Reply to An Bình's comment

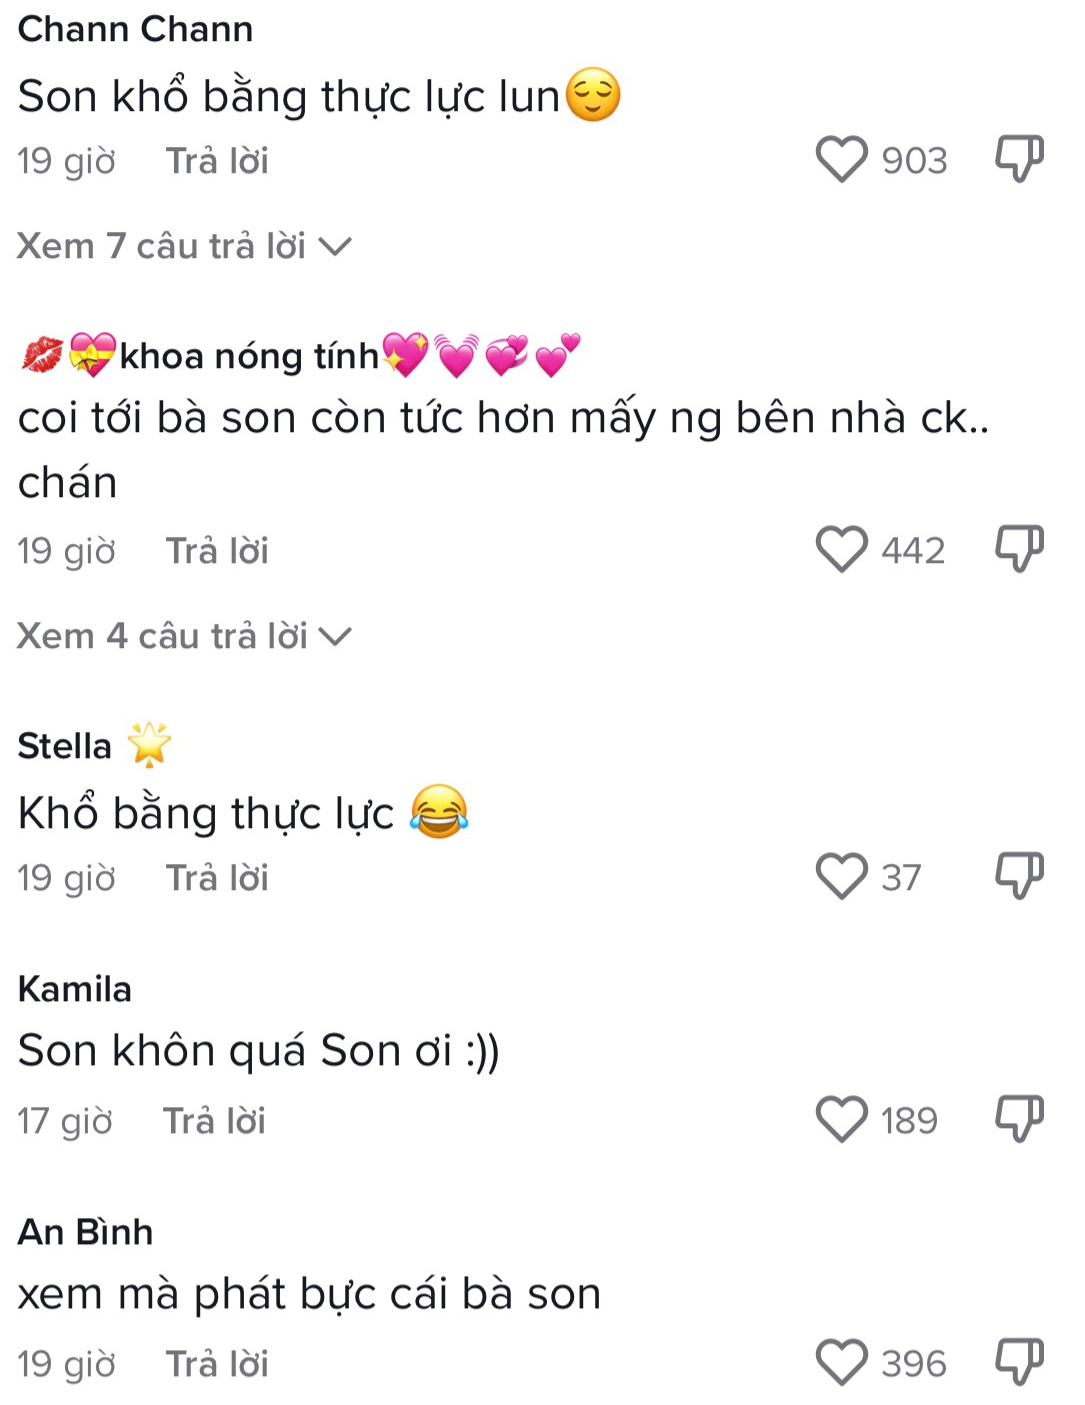pos(217,1364)
